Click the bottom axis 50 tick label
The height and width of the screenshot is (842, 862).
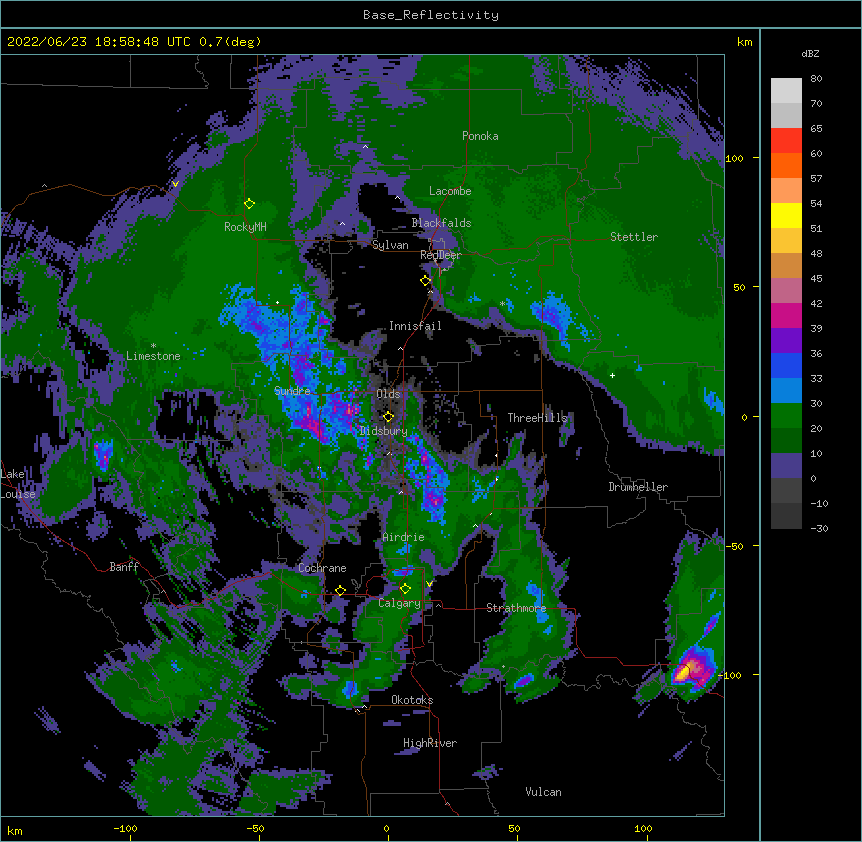point(514,828)
